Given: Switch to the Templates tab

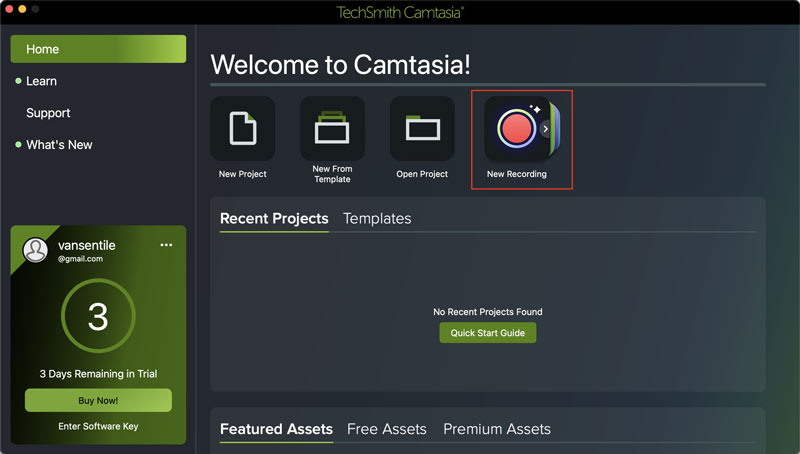Looking at the screenshot, I should (x=377, y=219).
